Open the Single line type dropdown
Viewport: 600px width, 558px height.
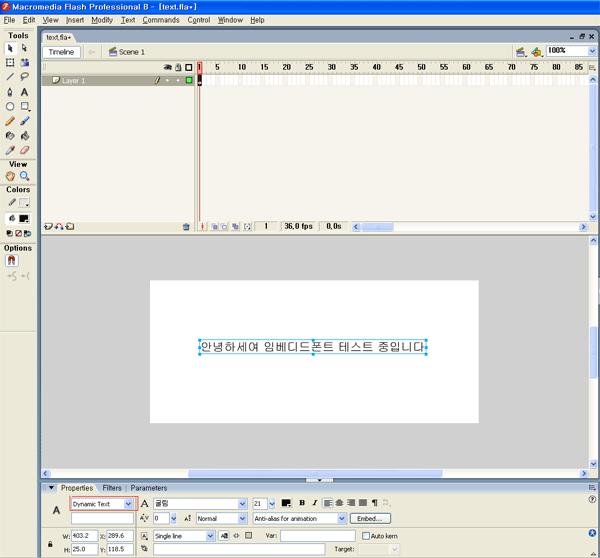click(184, 536)
